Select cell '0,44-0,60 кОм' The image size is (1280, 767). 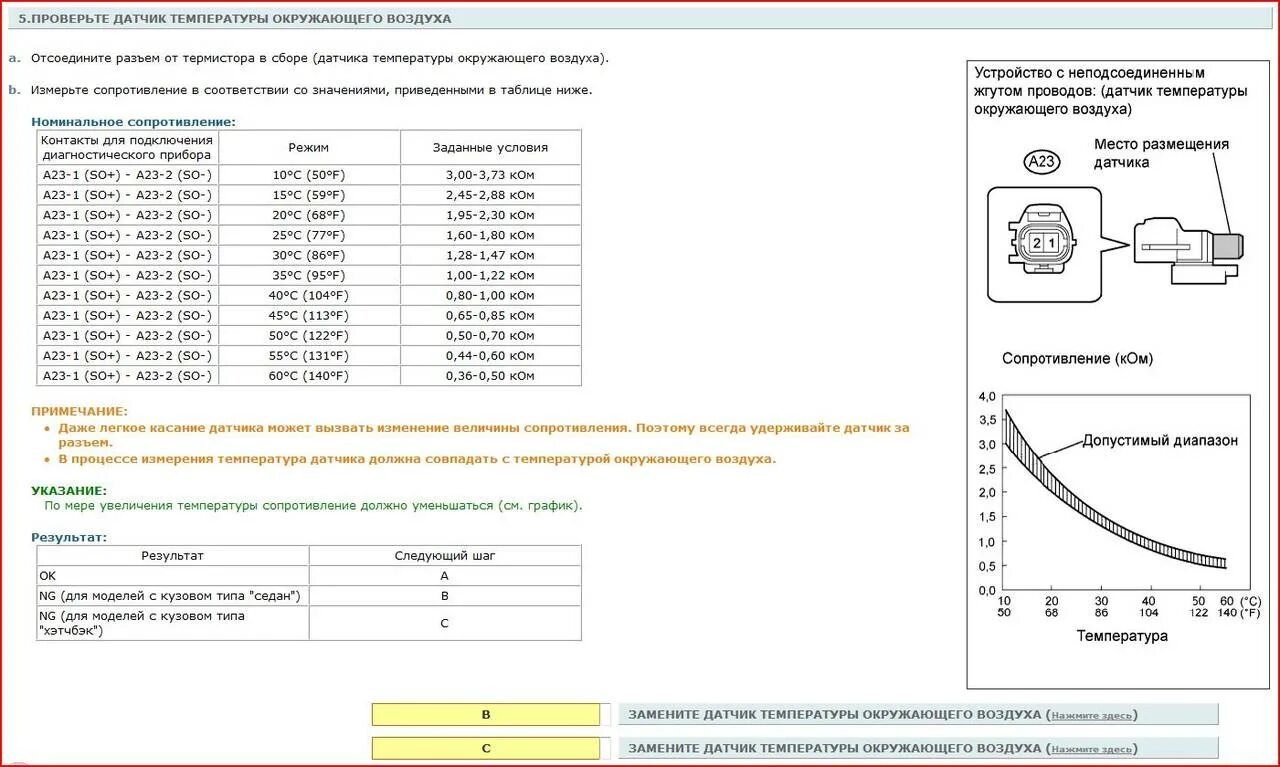tap(490, 355)
